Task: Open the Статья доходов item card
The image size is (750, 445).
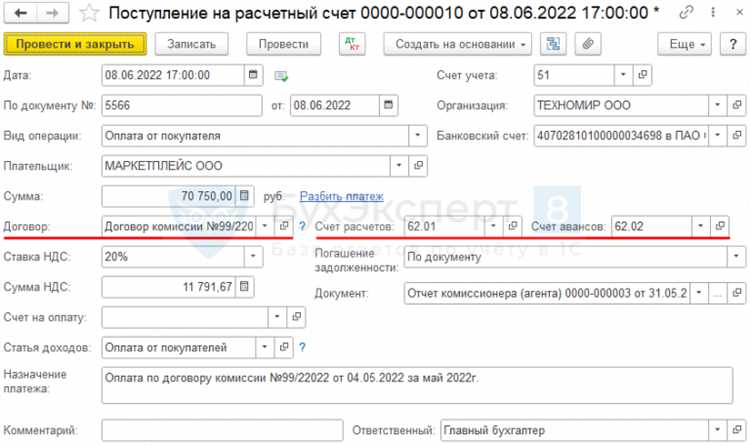Action: point(284,347)
